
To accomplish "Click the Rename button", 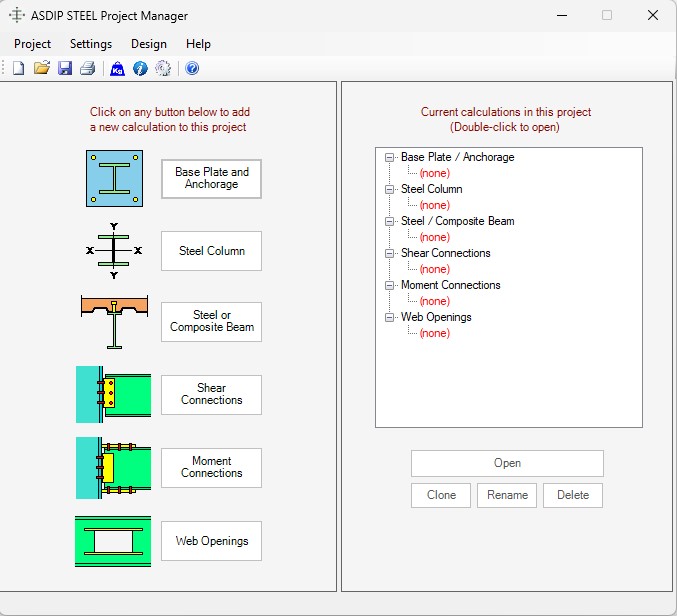I will [x=507, y=495].
